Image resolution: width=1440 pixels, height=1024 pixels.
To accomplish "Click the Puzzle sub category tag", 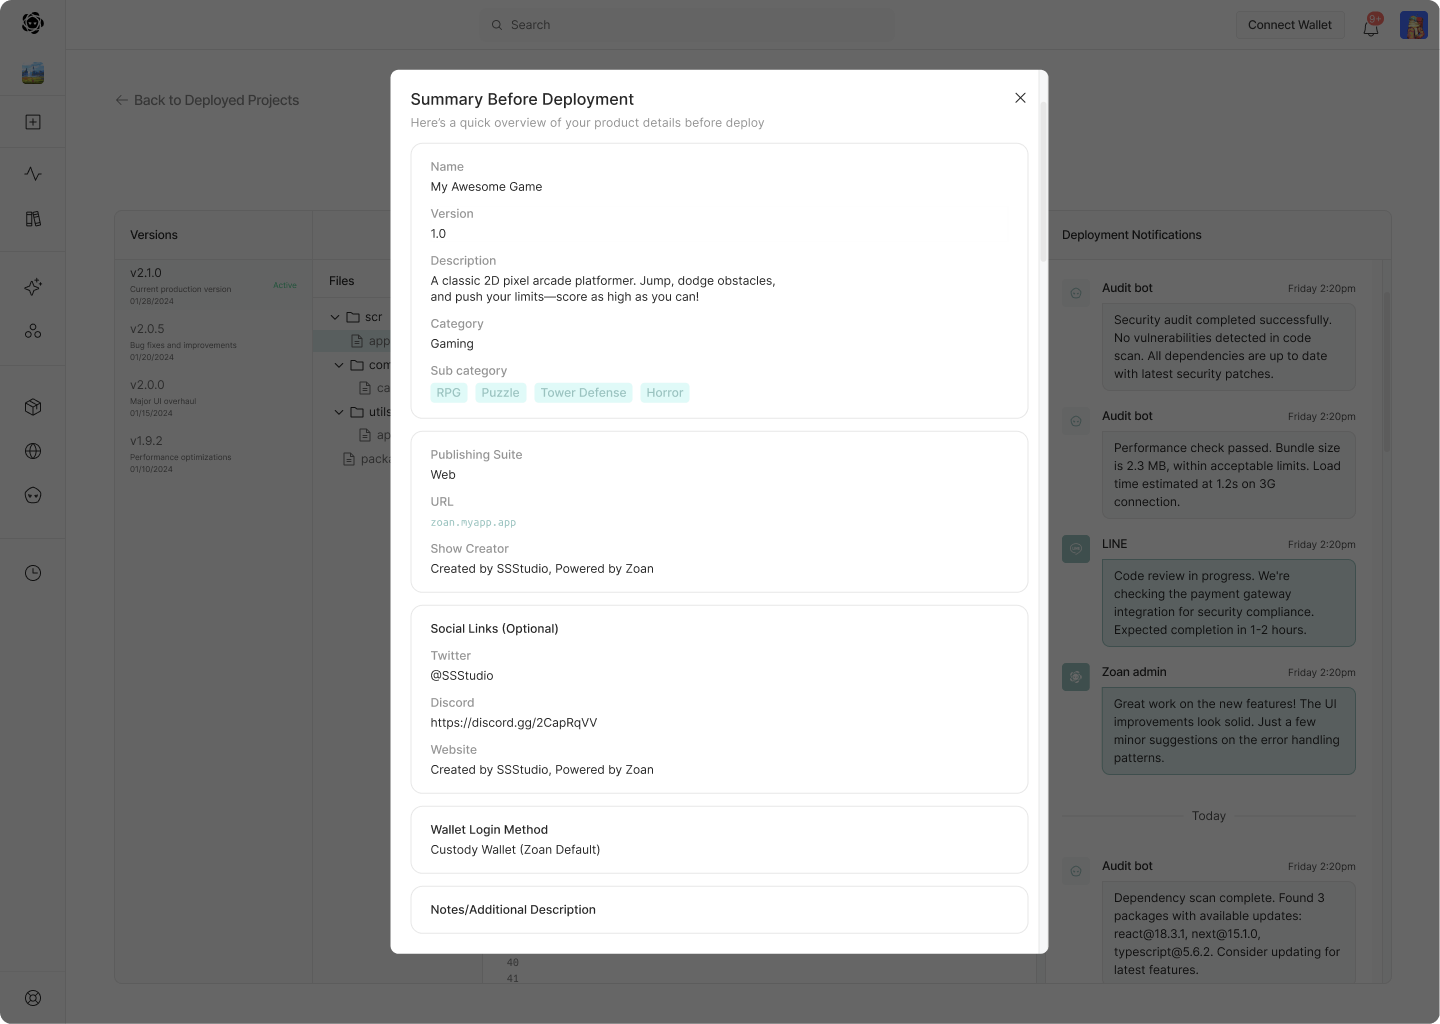I will [x=500, y=393].
